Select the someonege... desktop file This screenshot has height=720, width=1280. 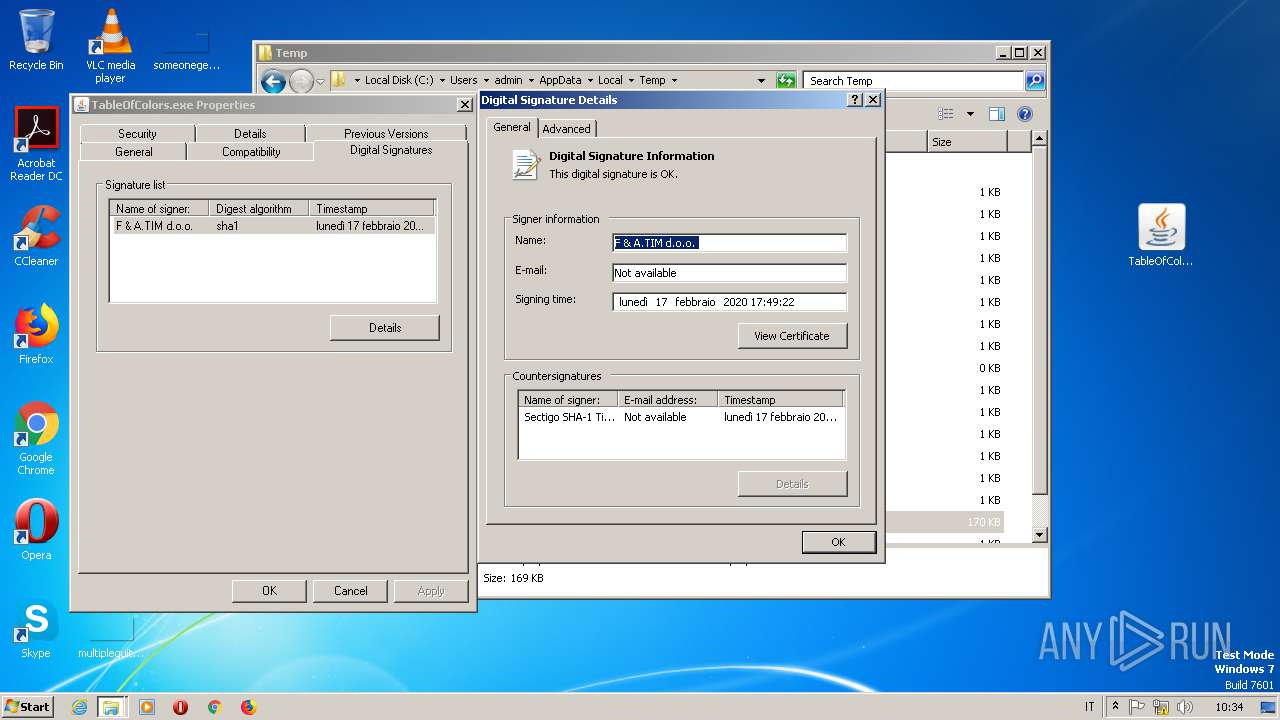(x=187, y=50)
